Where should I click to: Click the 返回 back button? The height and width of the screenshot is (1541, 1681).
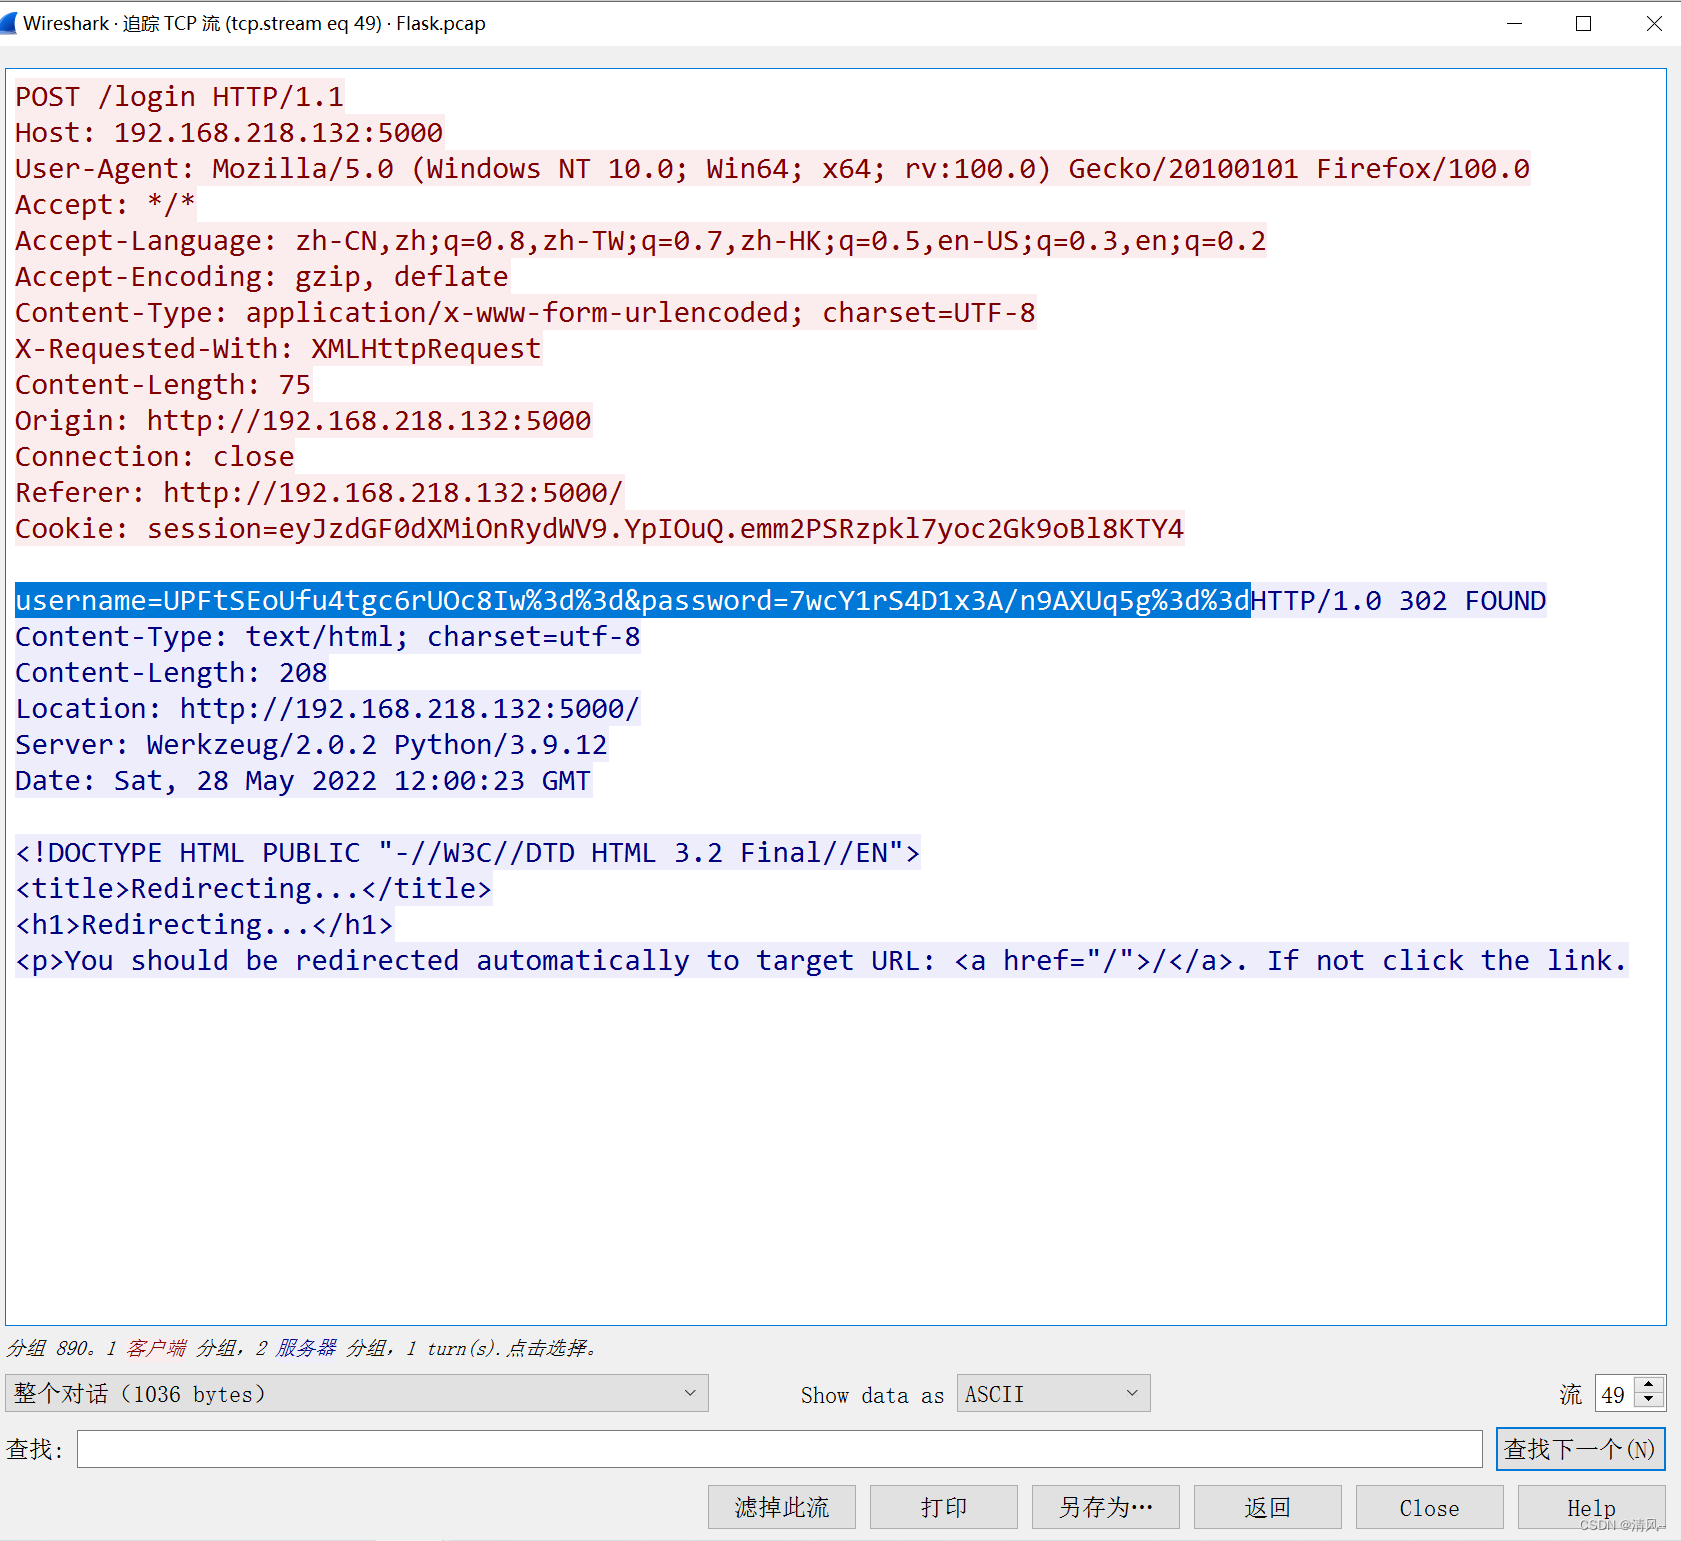(1268, 1507)
